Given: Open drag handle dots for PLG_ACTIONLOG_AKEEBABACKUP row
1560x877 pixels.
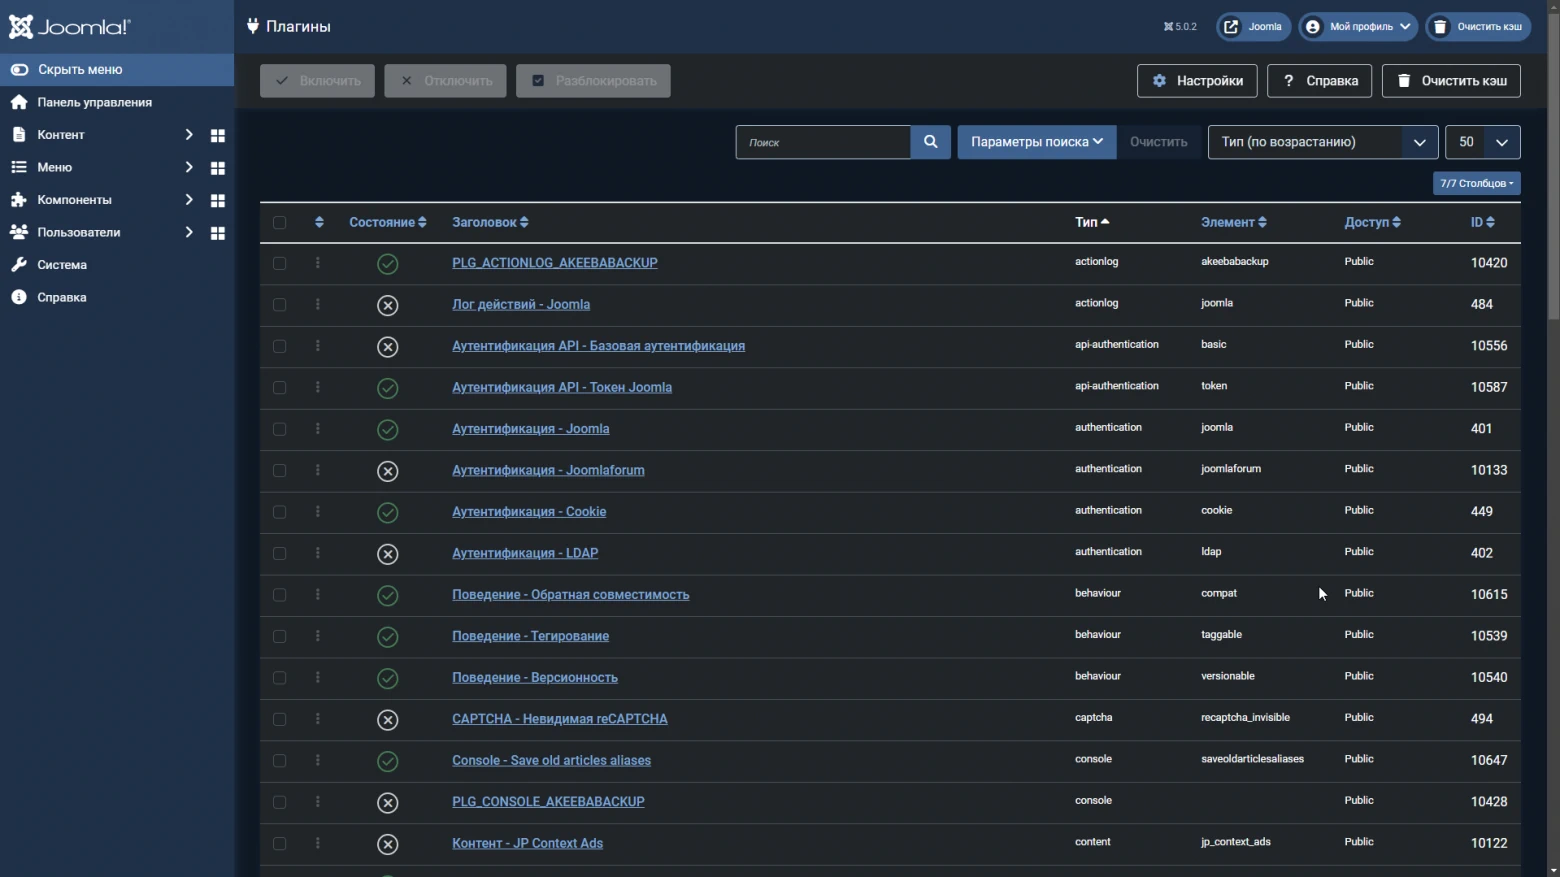Looking at the screenshot, I should (x=318, y=263).
